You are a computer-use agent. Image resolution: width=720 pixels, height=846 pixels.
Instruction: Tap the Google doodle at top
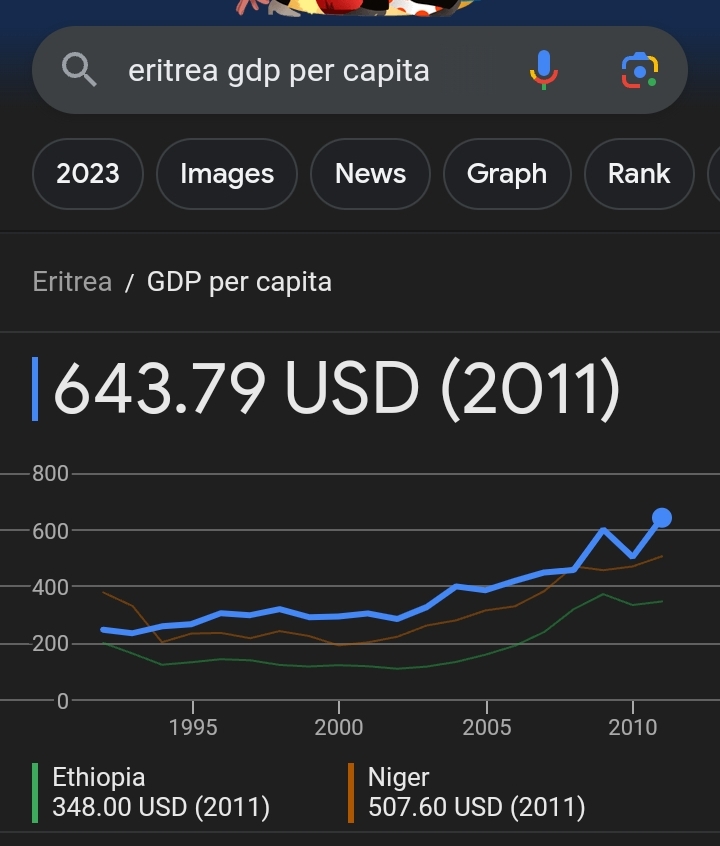tap(356, 8)
